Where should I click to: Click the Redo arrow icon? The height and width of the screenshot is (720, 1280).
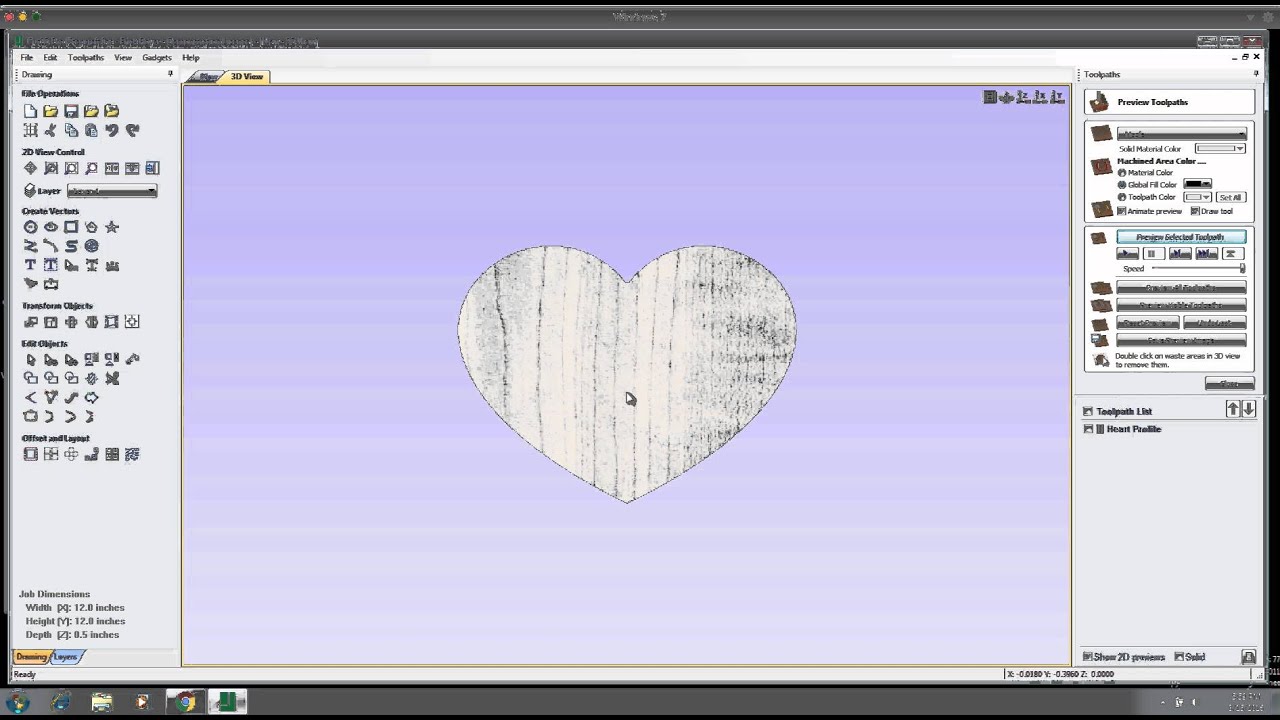(x=132, y=130)
